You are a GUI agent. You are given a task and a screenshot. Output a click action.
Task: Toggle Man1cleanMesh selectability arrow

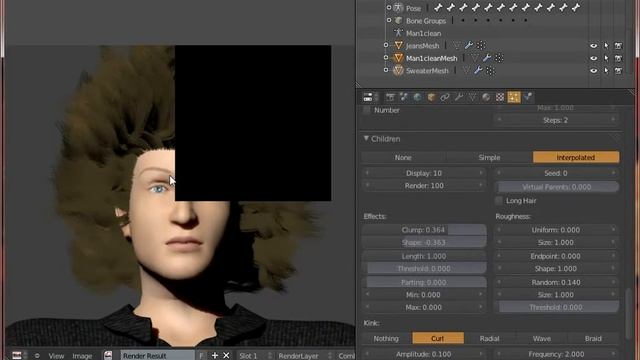pyautogui.click(x=606, y=58)
